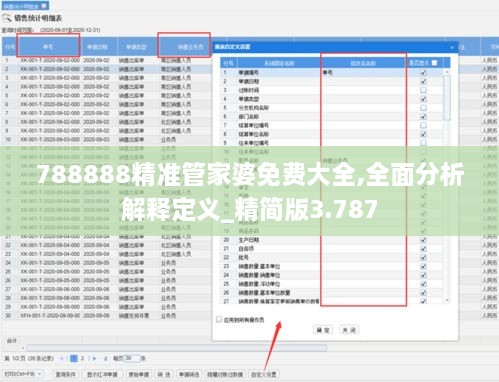Close the 报表自定义设置 dialog with the title-bar X
Image resolution: width=499 pixels, height=382 pixels.
point(452,47)
